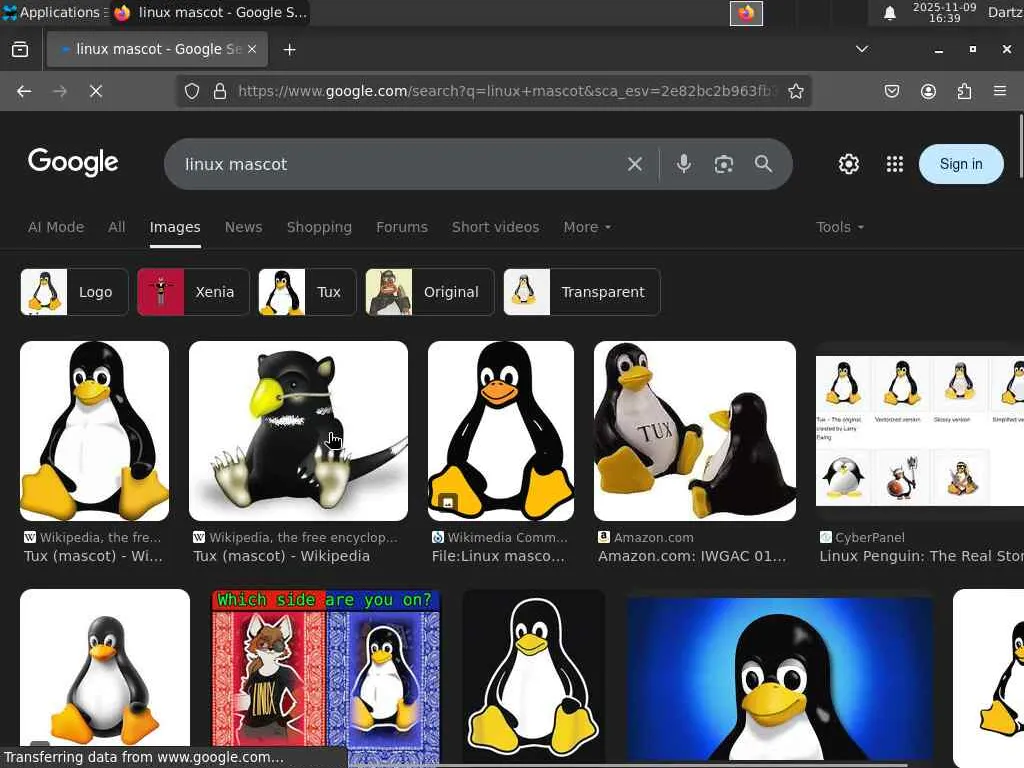Open the Applications menu
The height and width of the screenshot is (768, 1024).
click(54, 12)
